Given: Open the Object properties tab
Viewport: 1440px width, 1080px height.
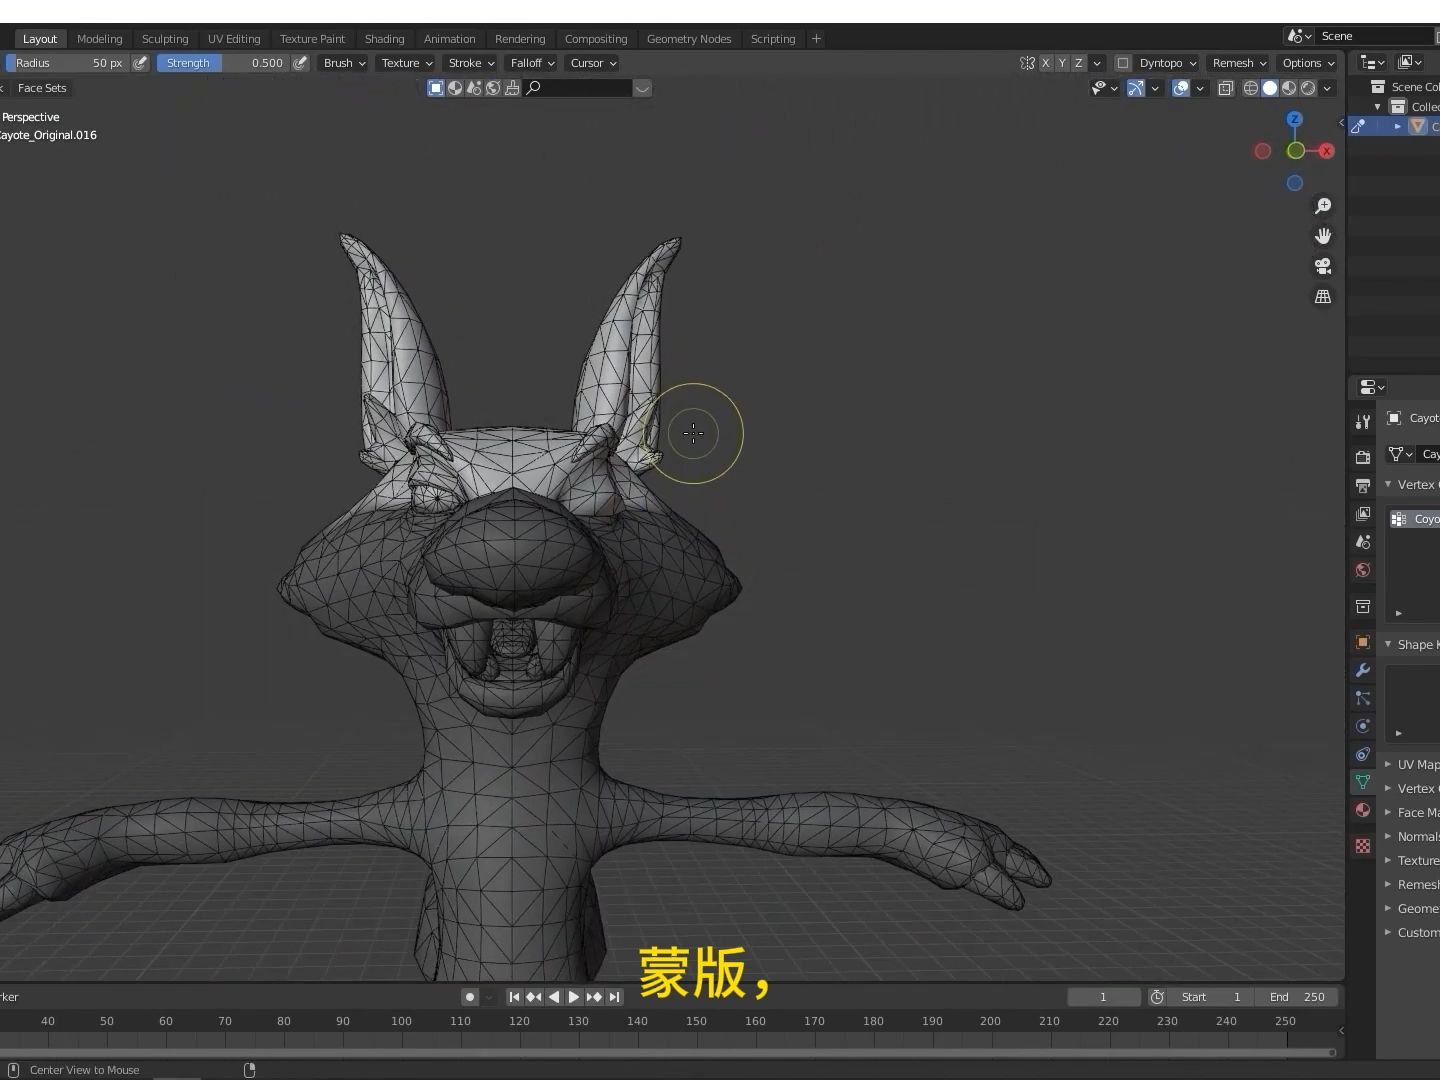Looking at the screenshot, I should pyautogui.click(x=1363, y=642).
